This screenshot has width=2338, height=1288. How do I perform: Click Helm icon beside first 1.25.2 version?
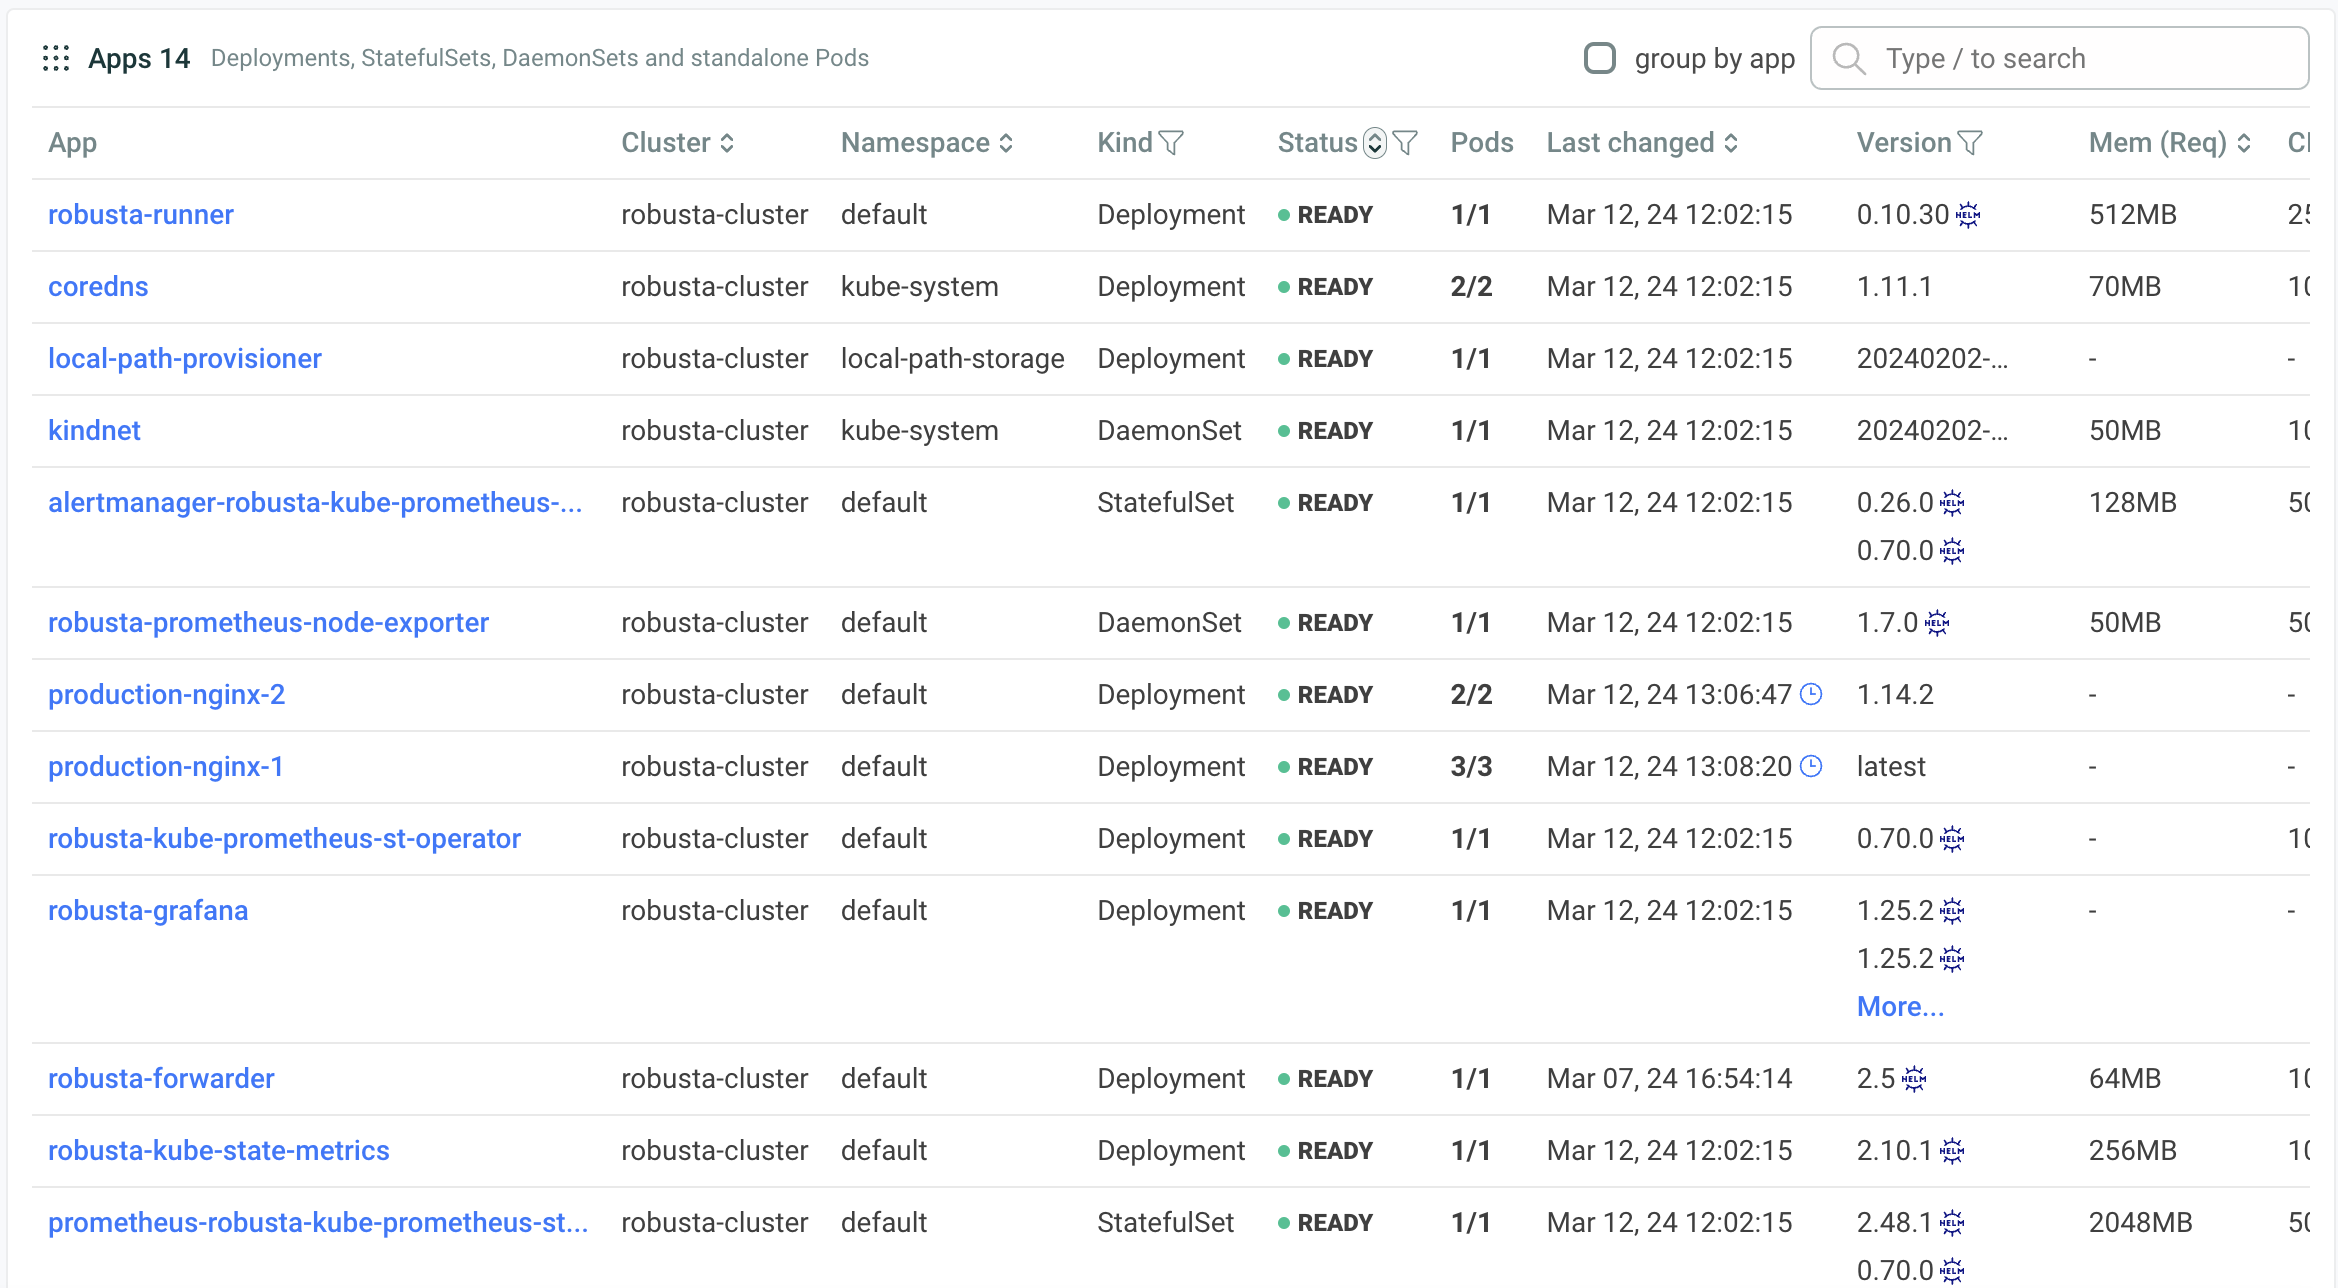coord(1952,911)
